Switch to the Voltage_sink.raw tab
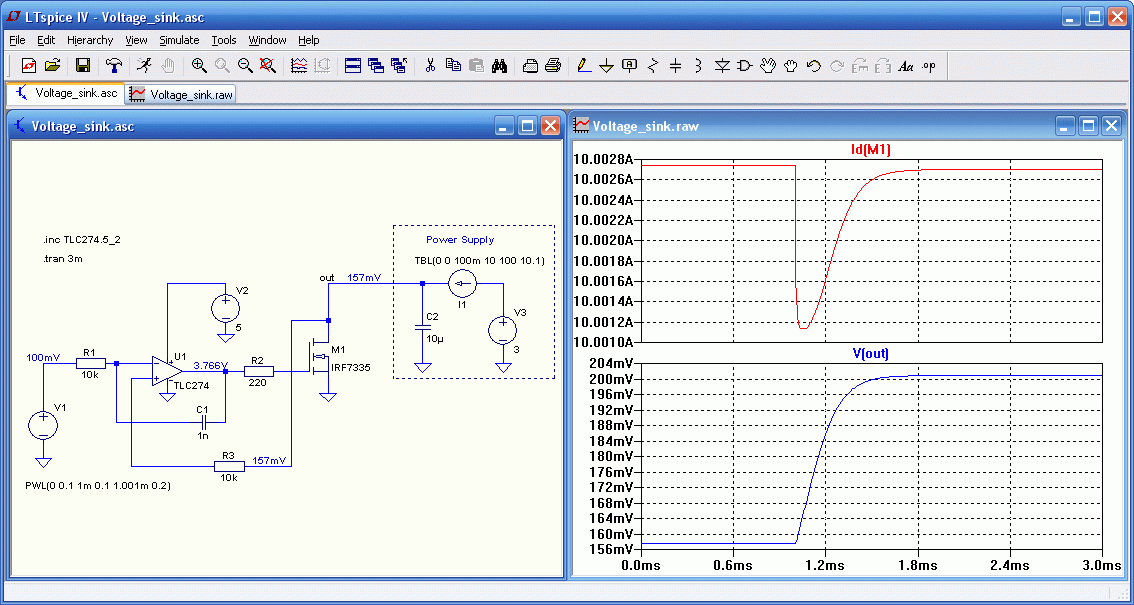 (x=181, y=94)
